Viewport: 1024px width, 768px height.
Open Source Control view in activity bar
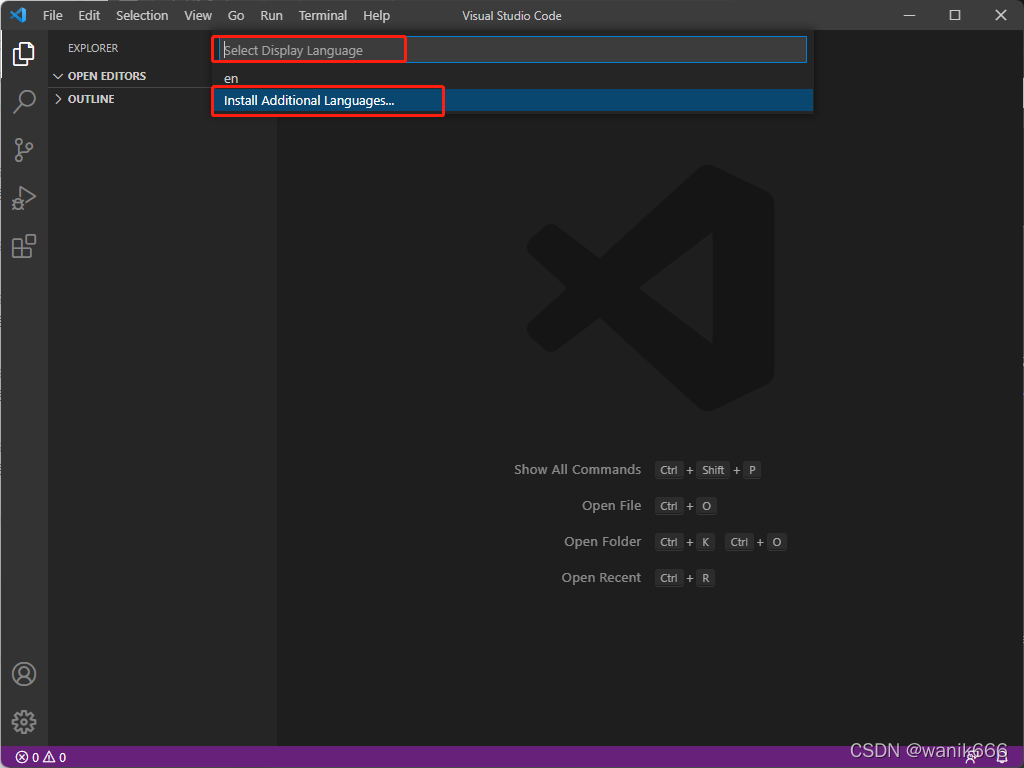coord(24,150)
